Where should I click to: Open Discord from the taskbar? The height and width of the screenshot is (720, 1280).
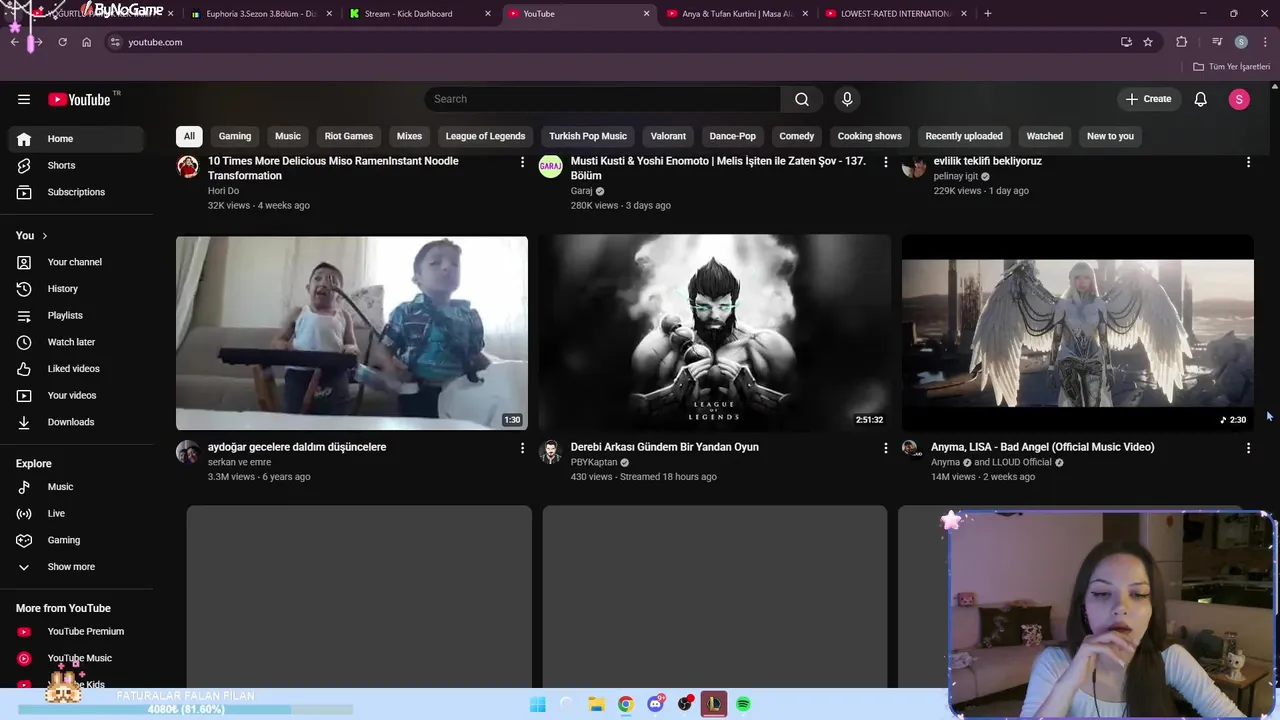655,704
